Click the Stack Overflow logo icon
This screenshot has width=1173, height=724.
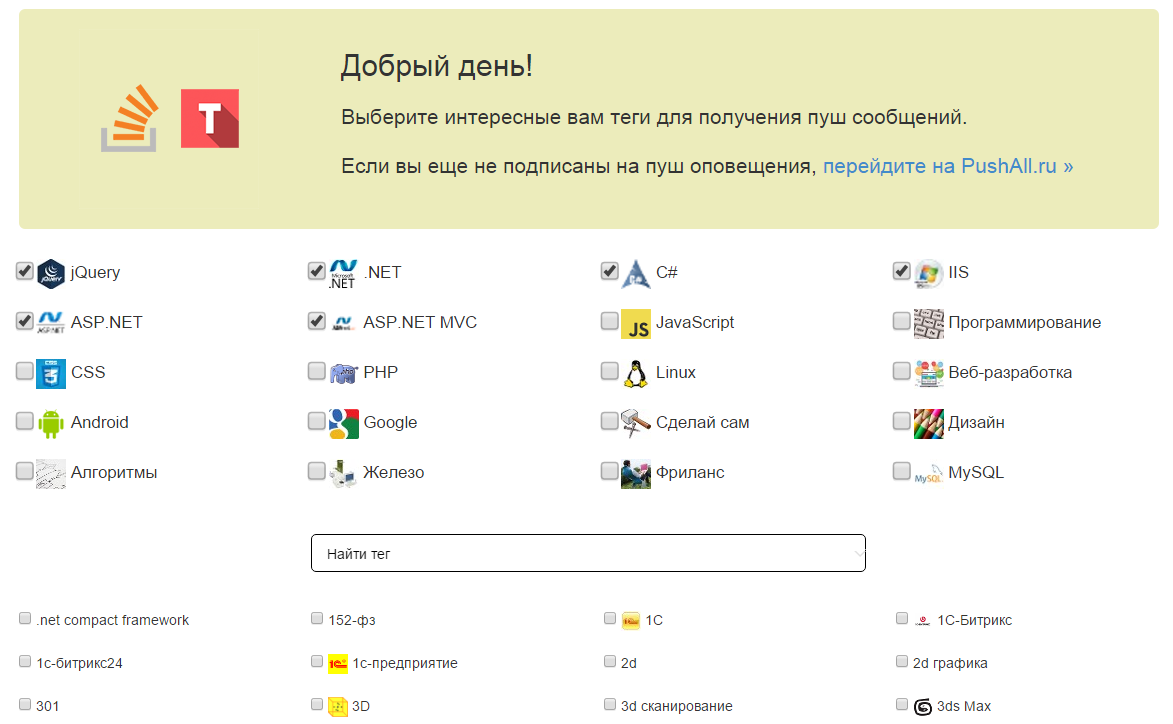(131, 118)
